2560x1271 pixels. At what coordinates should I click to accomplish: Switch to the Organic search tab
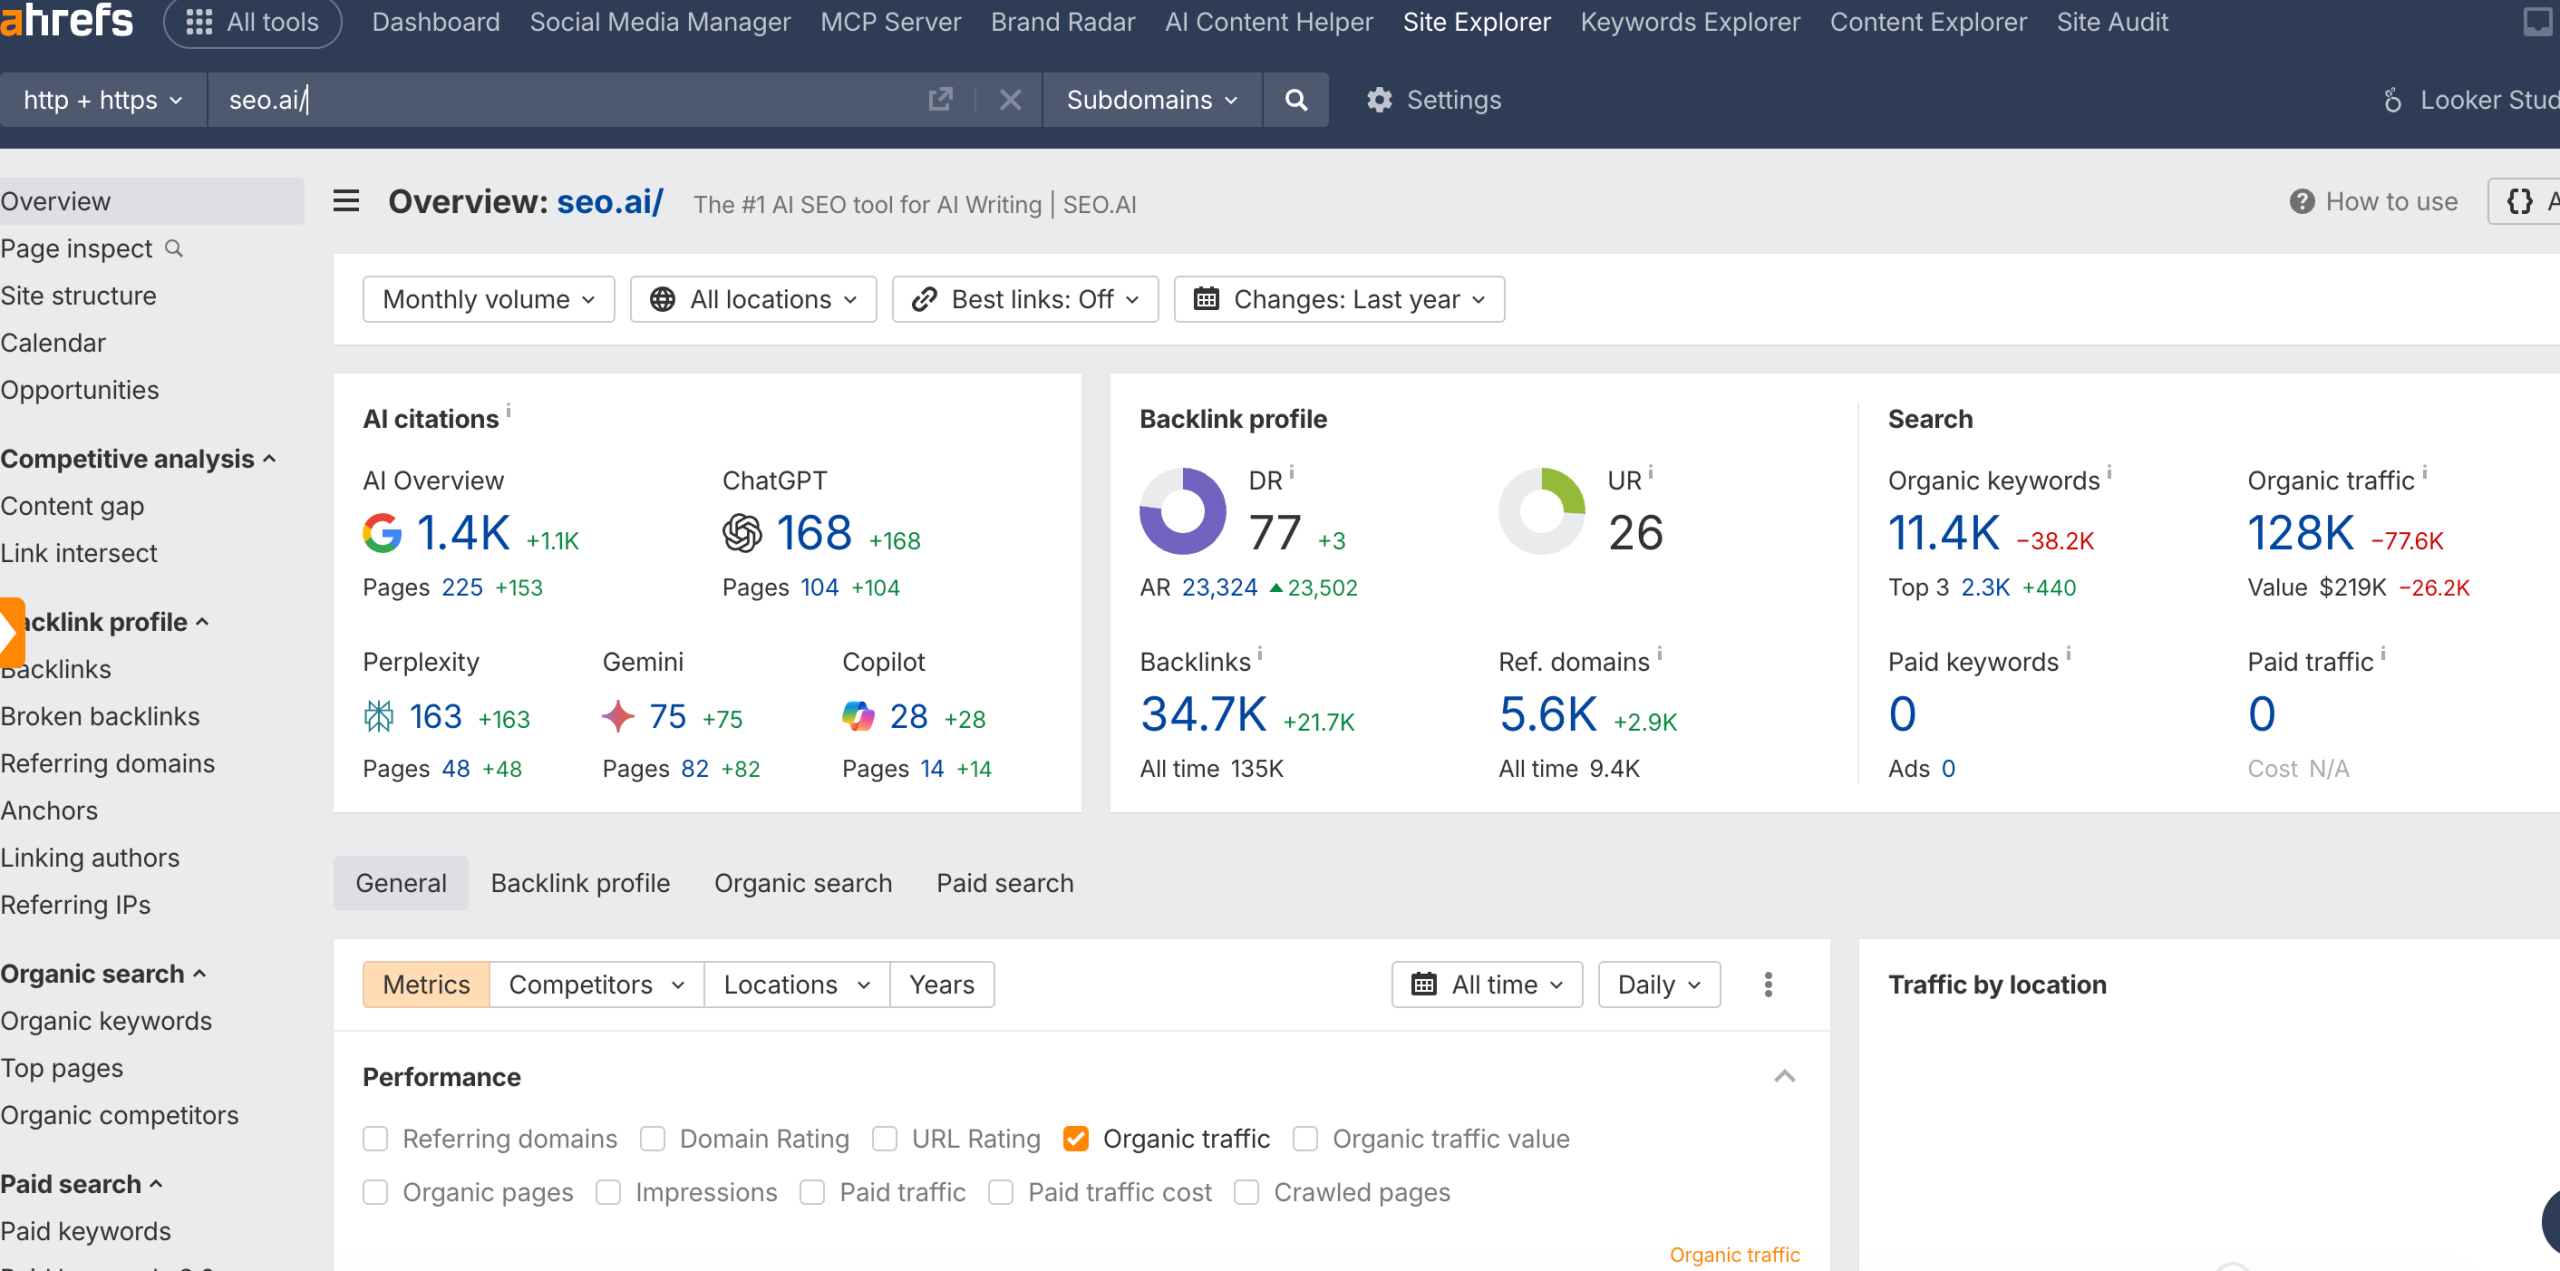pos(803,883)
